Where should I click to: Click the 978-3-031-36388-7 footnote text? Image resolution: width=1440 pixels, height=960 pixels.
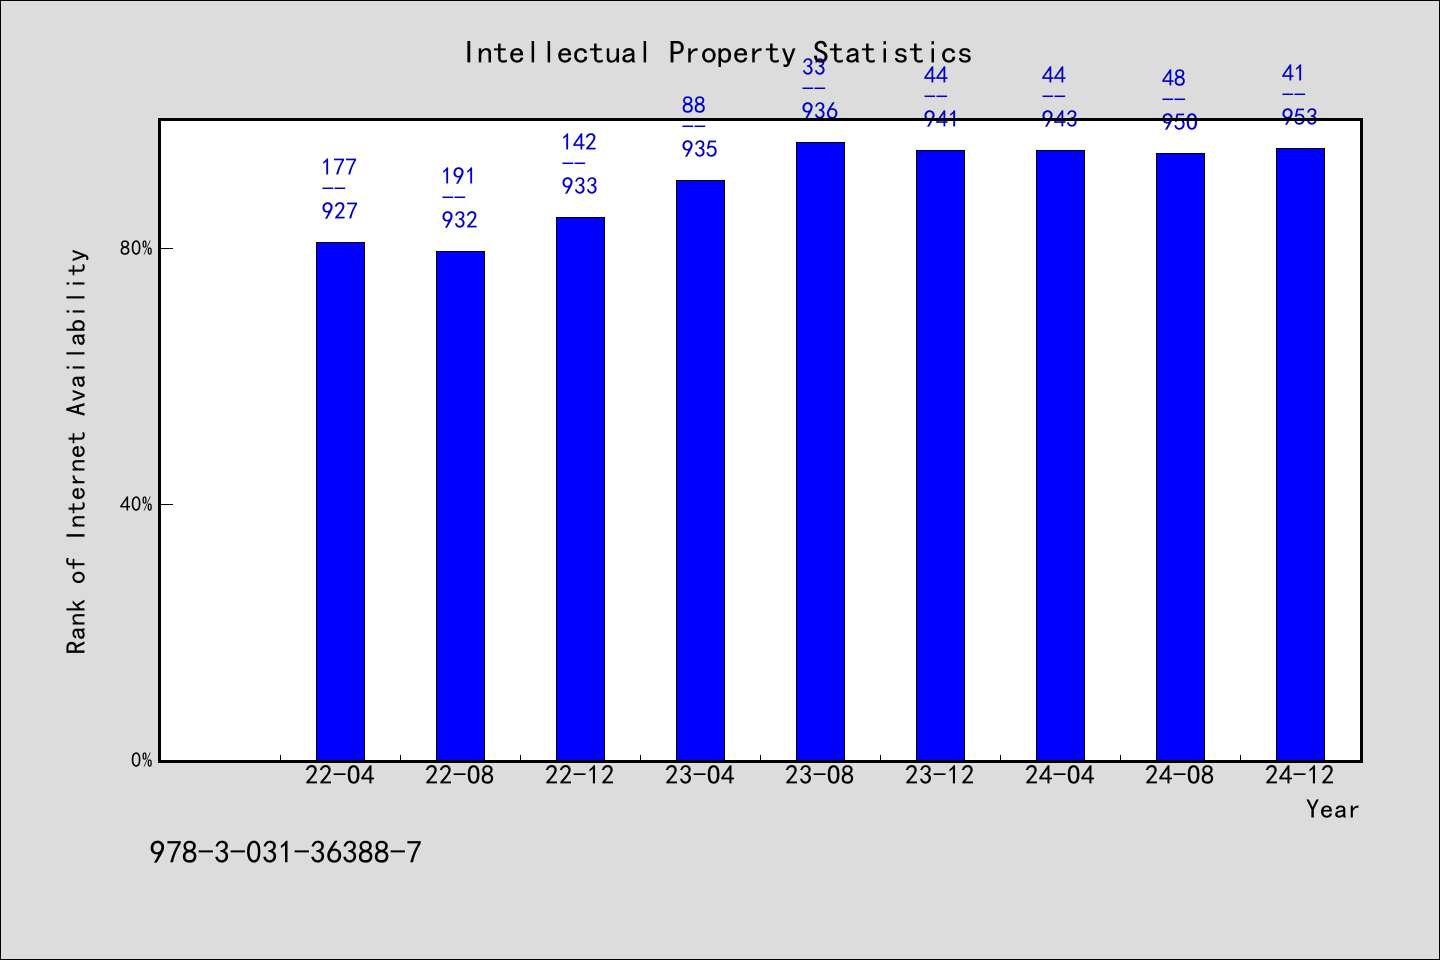(x=286, y=853)
